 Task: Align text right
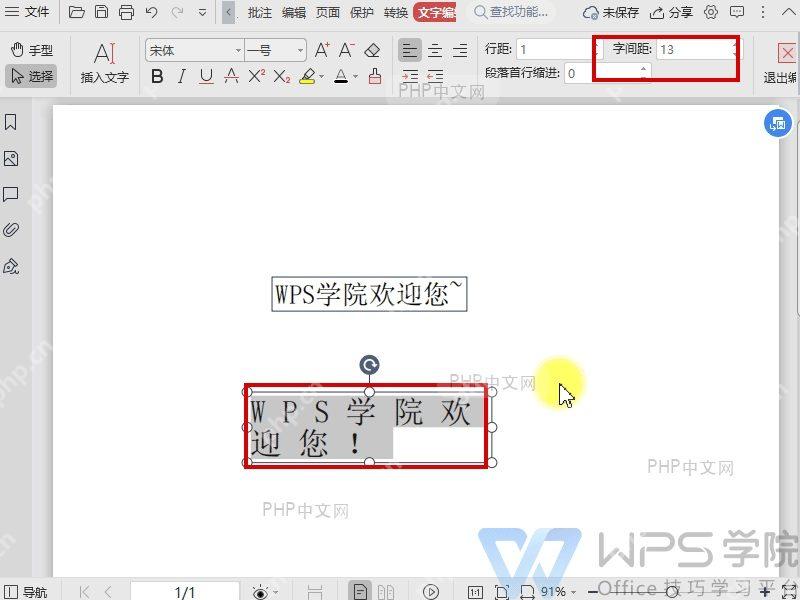[x=460, y=50]
